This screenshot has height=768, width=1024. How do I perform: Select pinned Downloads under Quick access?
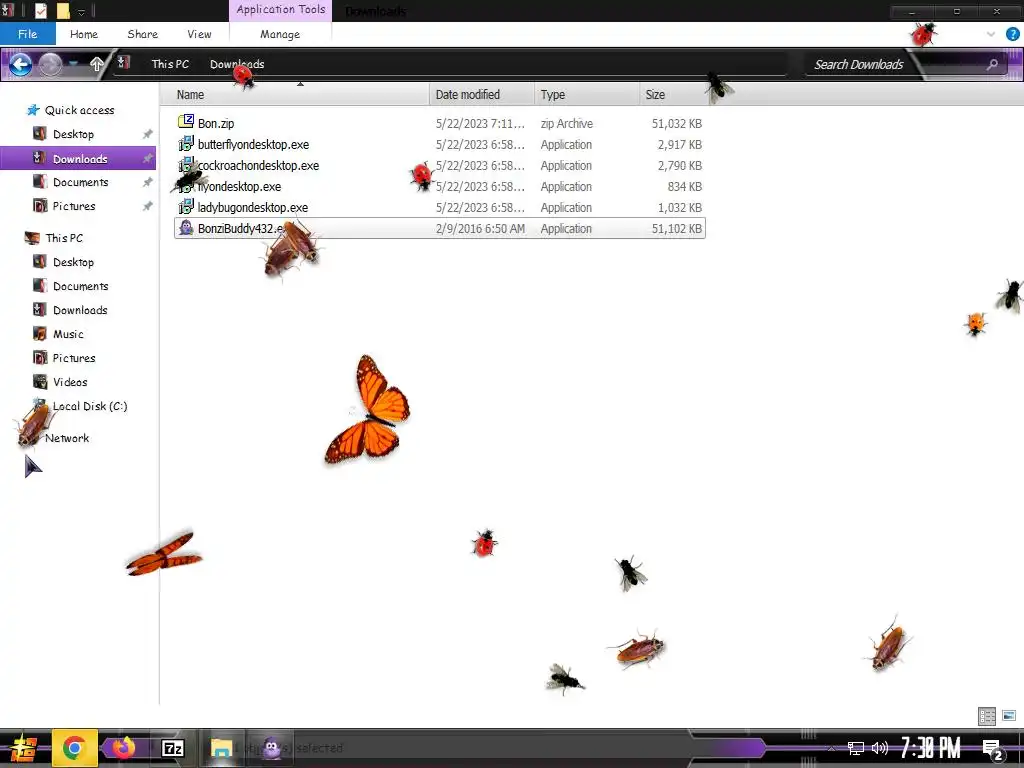78,159
